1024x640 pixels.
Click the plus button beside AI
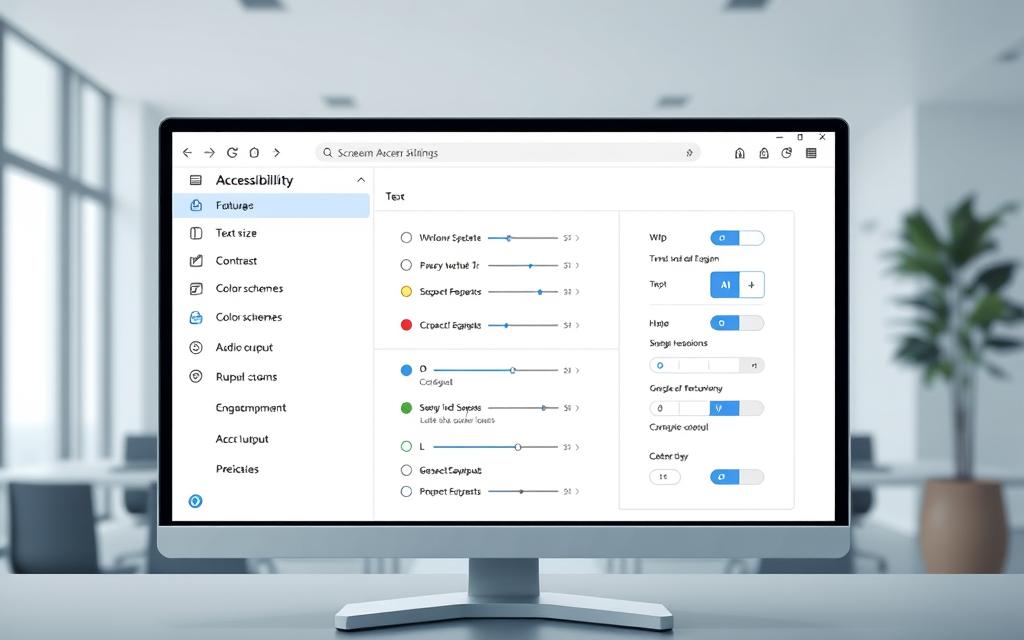click(751, 285)
